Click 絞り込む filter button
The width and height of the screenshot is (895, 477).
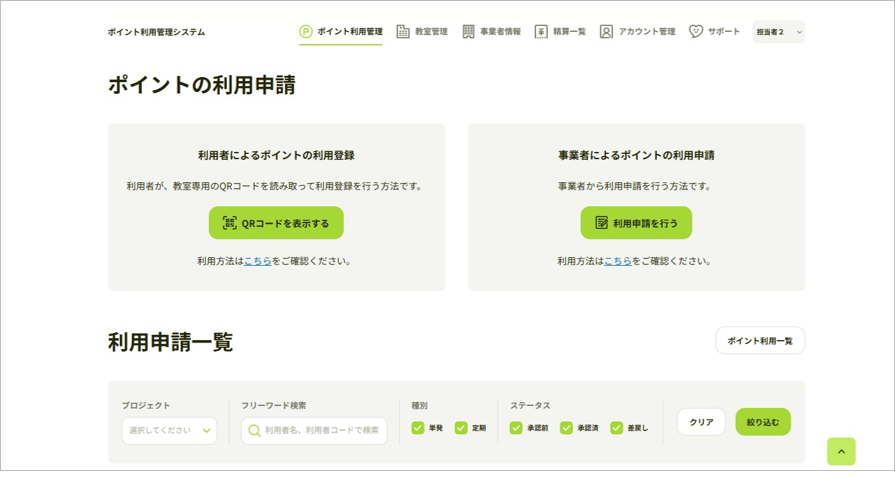click(x=763, y=422)
